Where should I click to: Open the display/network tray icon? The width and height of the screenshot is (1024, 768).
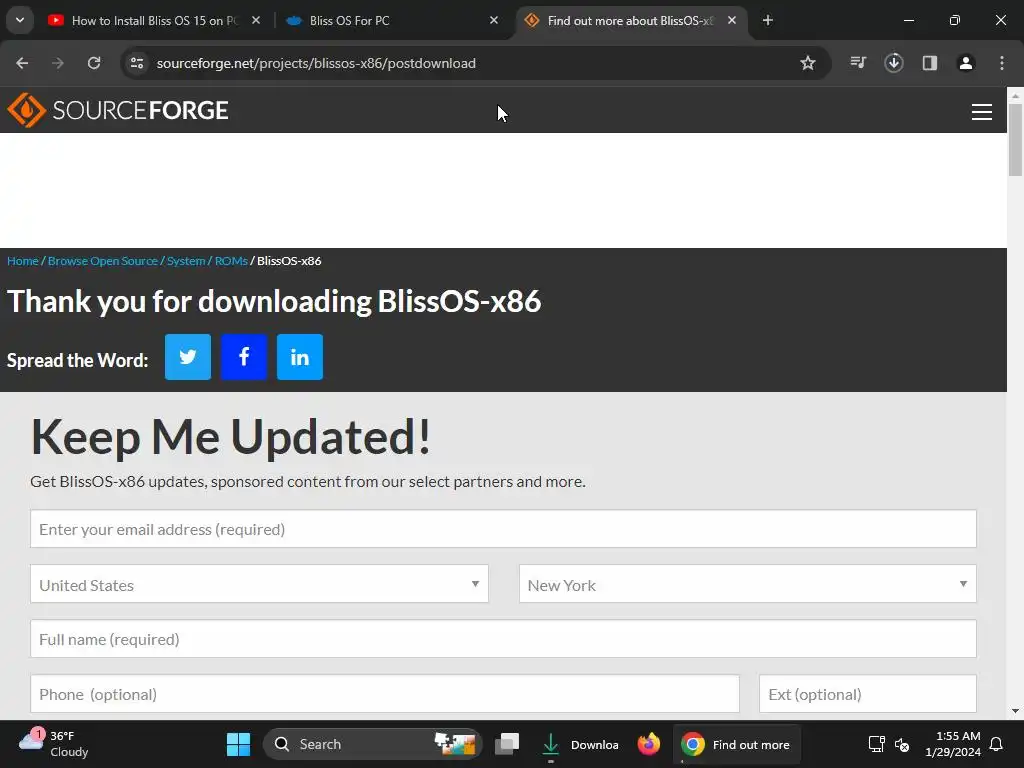pos(876,744)
